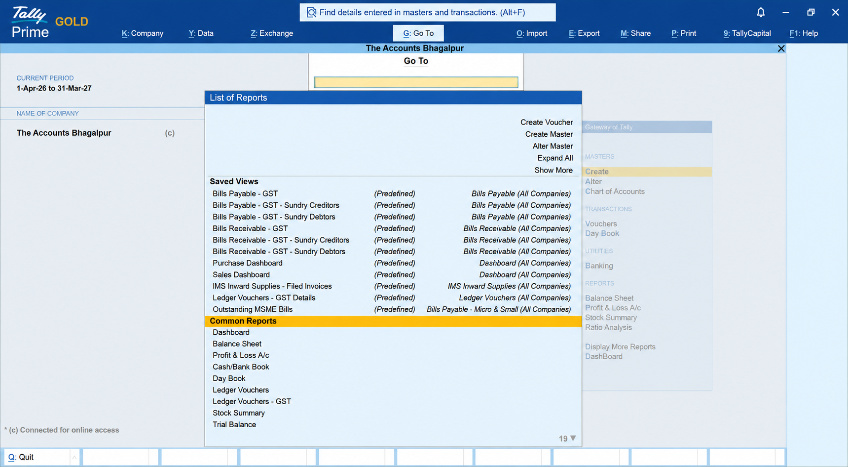Viewport: 848px width, 467px height.
Task: Open the E: Export menu
Action: coord(584,34)
